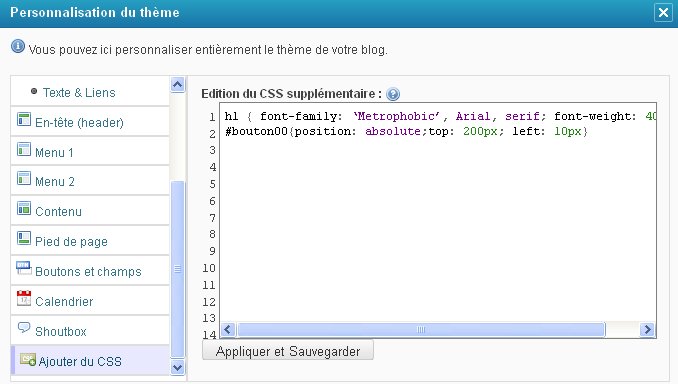
Task: Open the Menu 1 settings entry
Action: pyautogui.click(x=90, y=151)
